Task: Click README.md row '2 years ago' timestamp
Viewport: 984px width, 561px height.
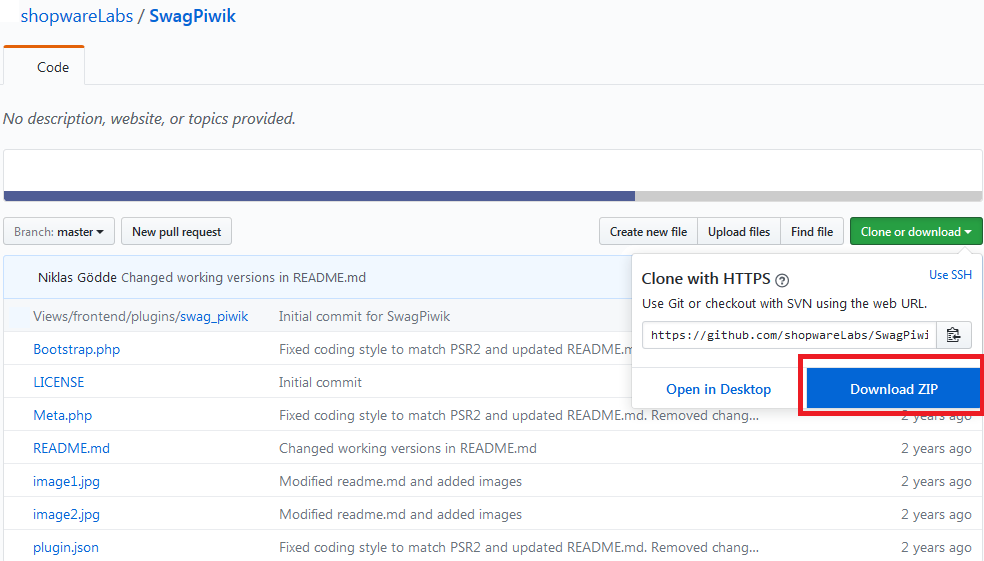Action: [x=936, y=448]
